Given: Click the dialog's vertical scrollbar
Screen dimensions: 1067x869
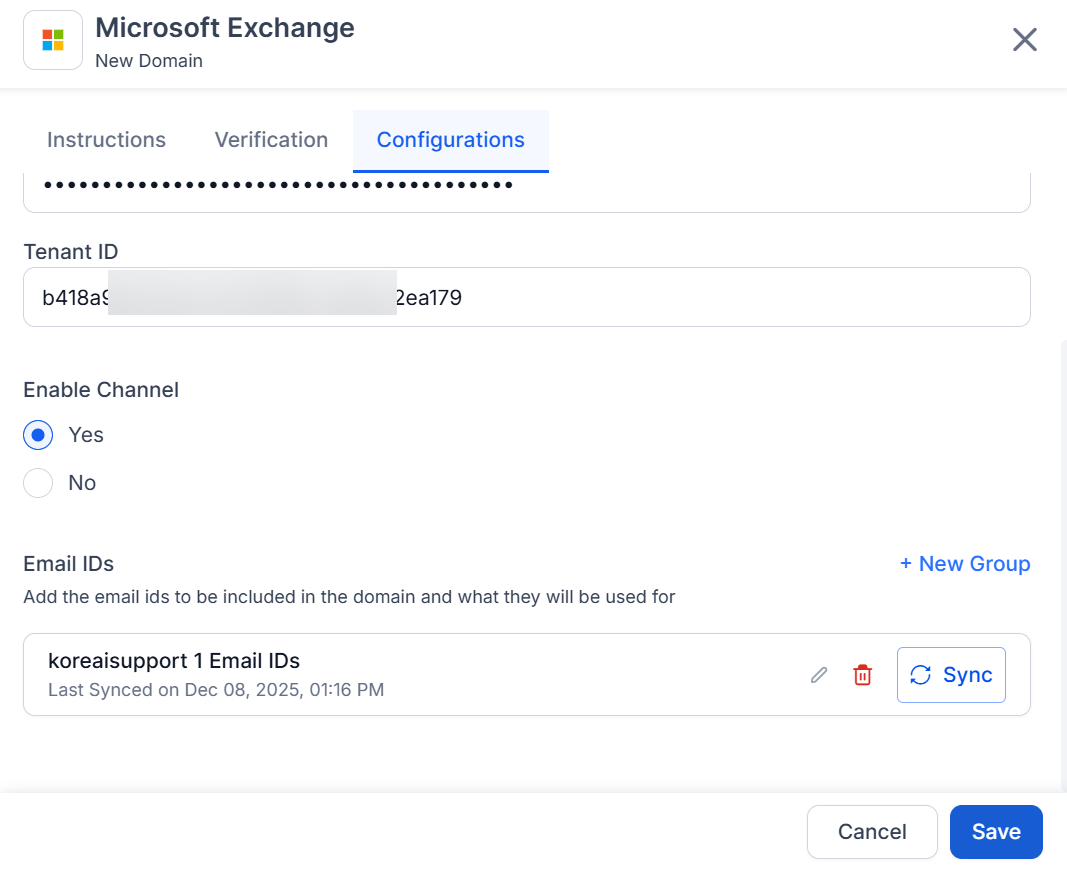Looking at the screenshot, I should click(x=1062, y=560).
